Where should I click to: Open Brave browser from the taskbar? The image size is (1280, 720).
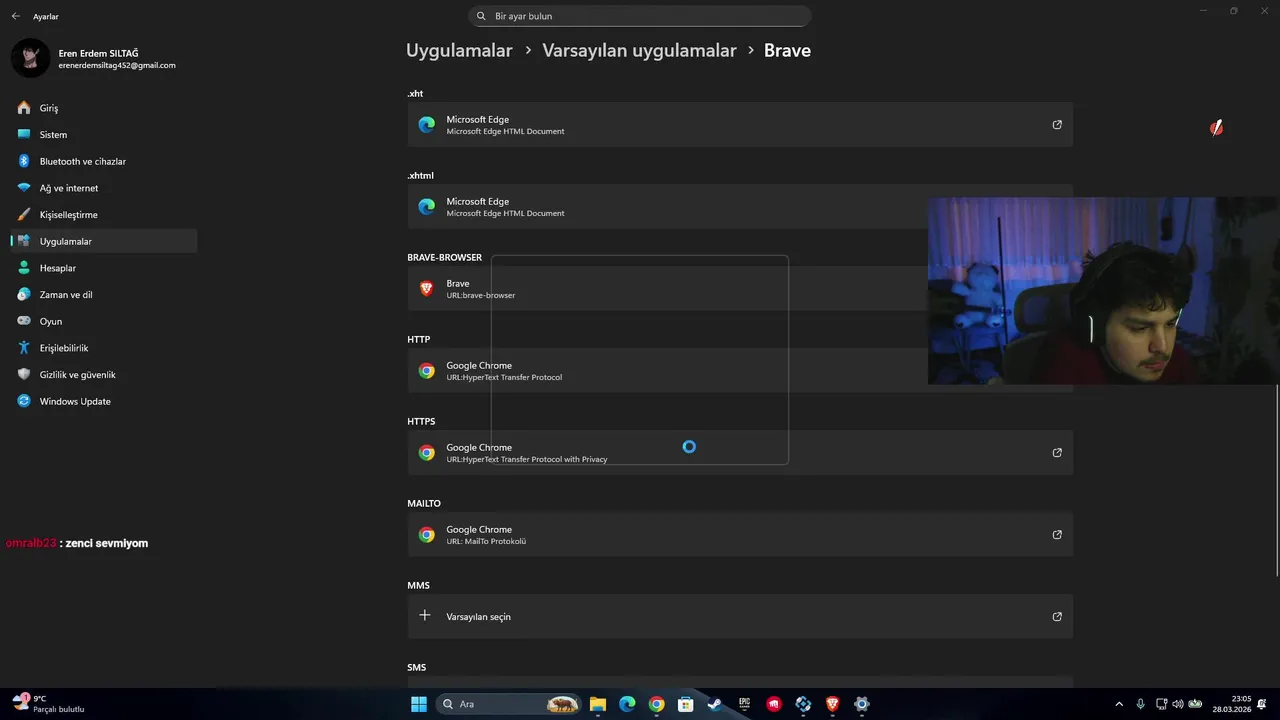(832, 704)
